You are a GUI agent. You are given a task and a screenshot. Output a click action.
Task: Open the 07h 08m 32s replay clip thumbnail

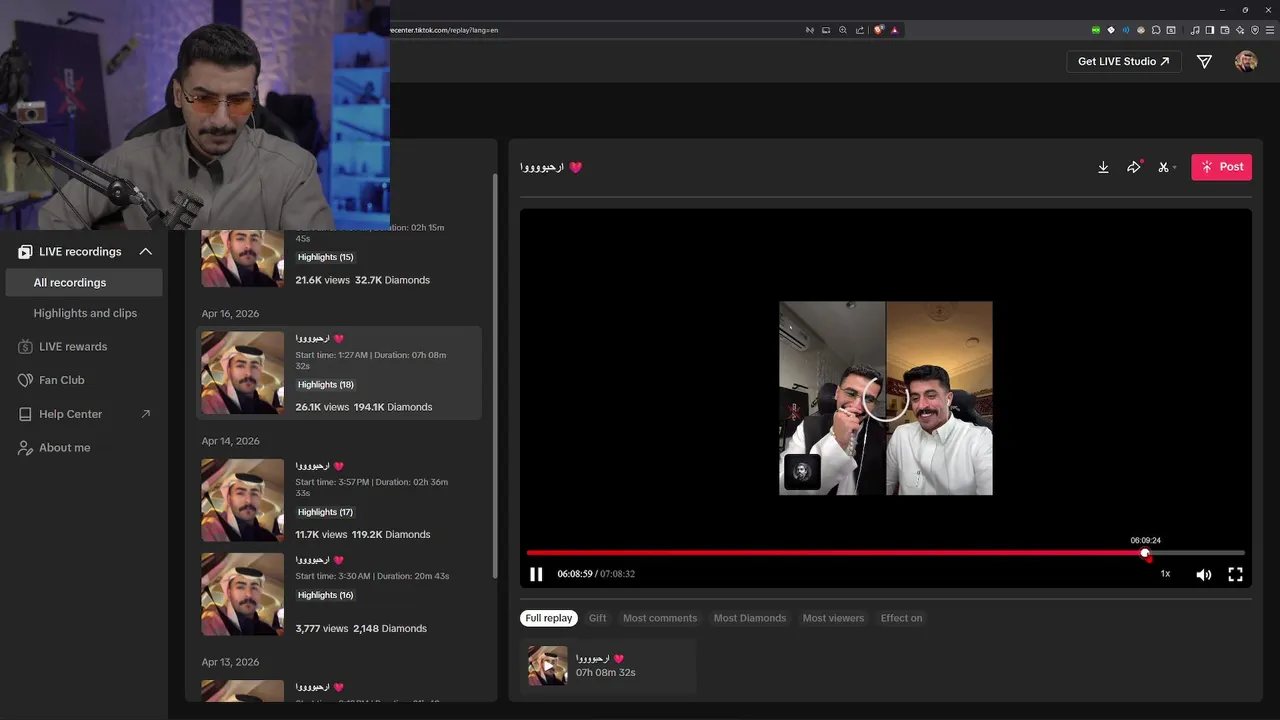pos(548,666)
